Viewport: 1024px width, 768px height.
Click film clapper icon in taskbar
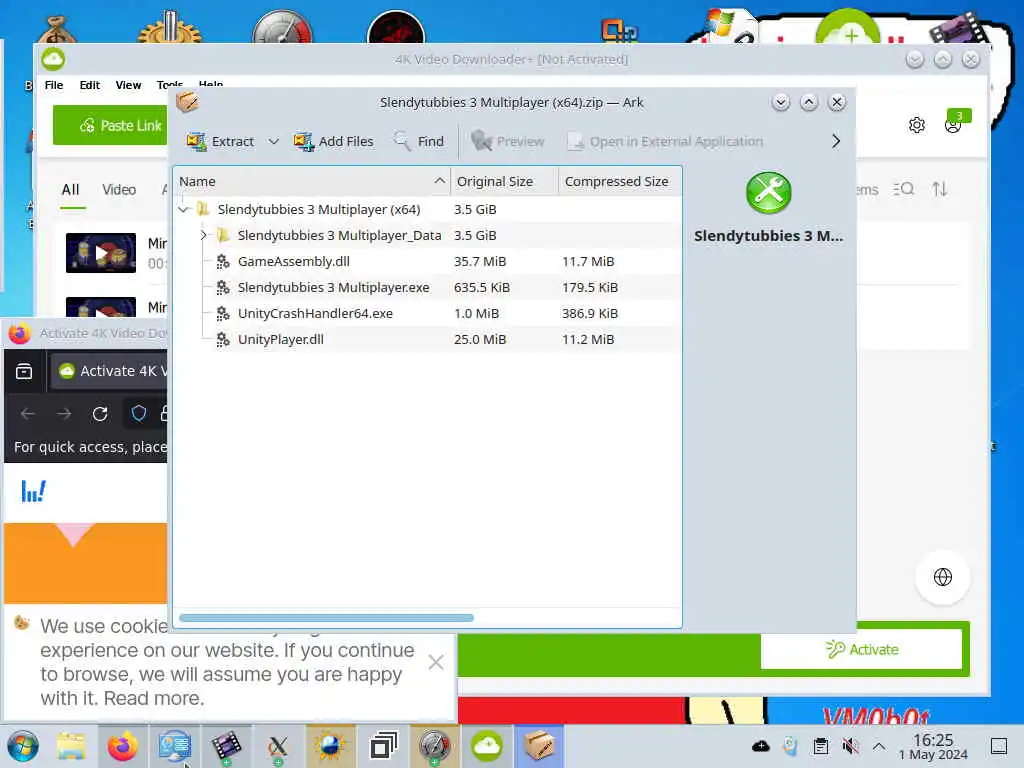coord(226,746)
